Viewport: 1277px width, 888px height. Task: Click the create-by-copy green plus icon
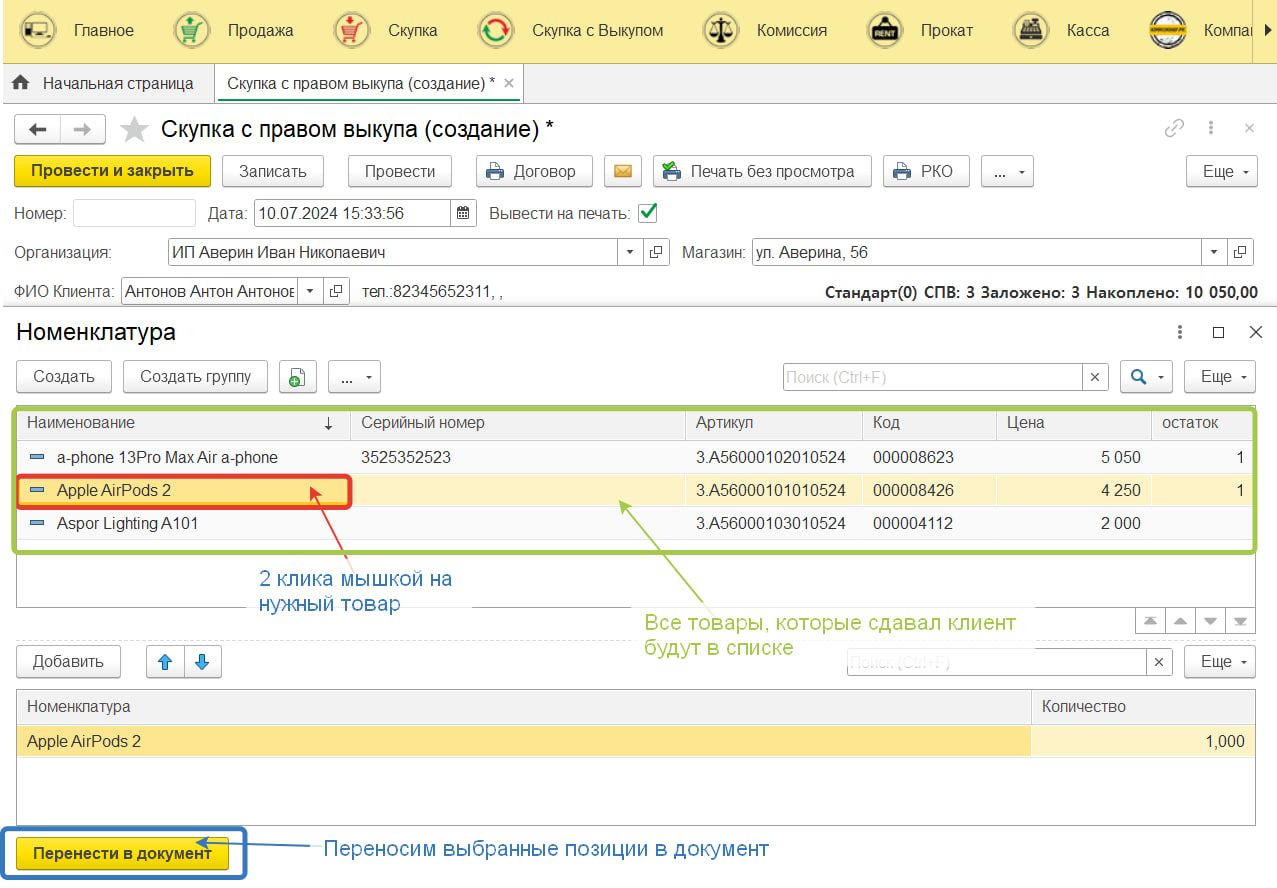[297, 377]
